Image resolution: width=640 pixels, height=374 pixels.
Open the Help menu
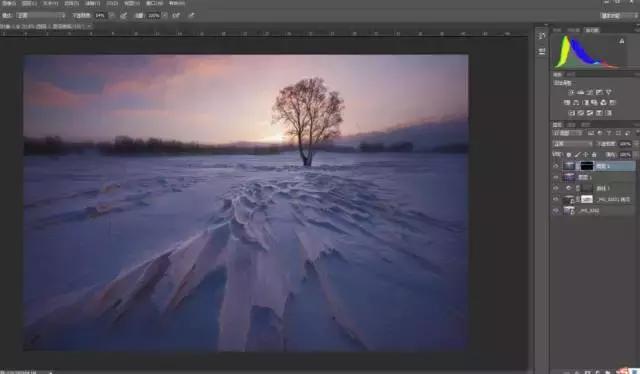(177, 3)
